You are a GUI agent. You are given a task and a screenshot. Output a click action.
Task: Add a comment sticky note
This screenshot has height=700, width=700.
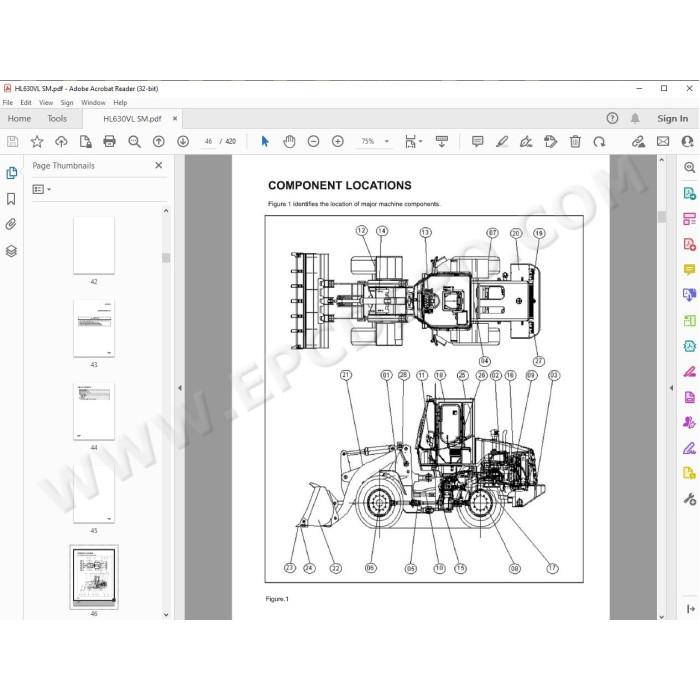point(477,142)
